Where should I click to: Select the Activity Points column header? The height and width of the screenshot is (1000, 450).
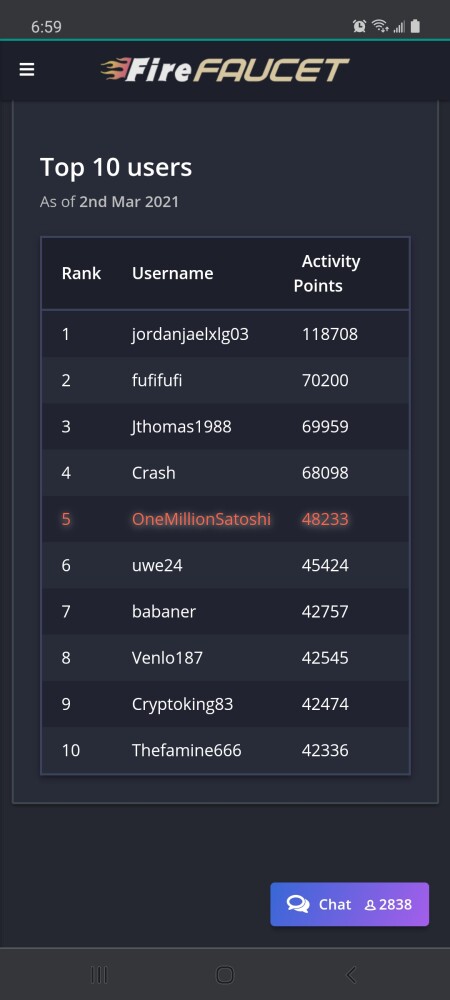point(327,273)
